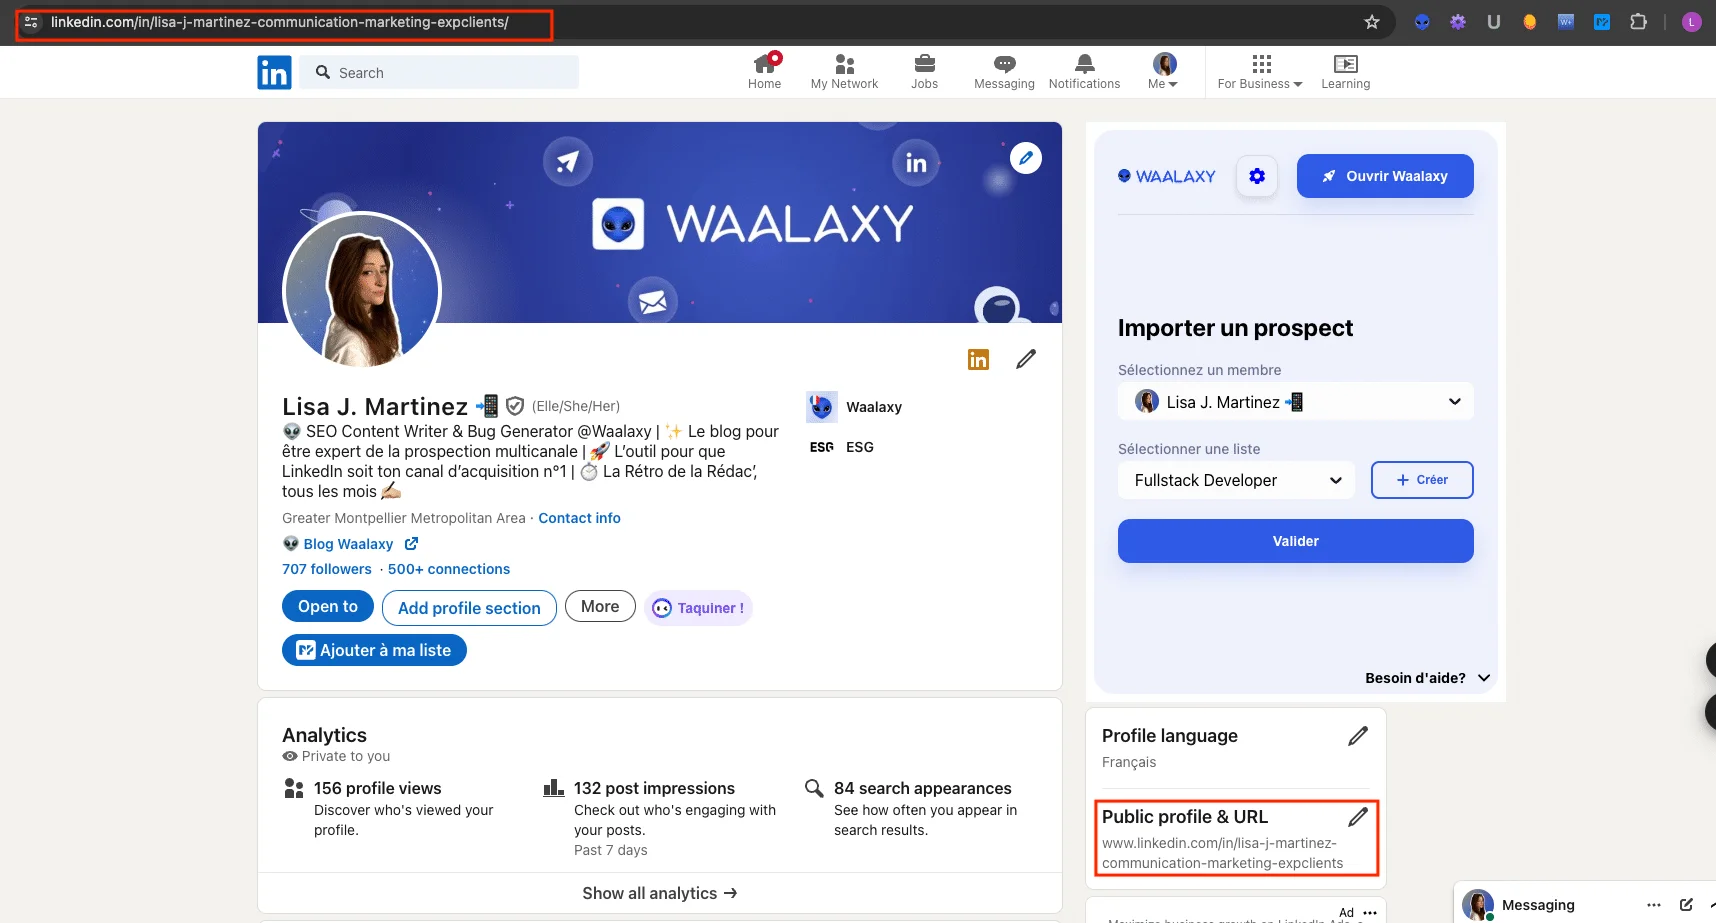Click the Français language text
Image resolution: width=1716 pixels, height=923 pixels.
point(1129,762)
